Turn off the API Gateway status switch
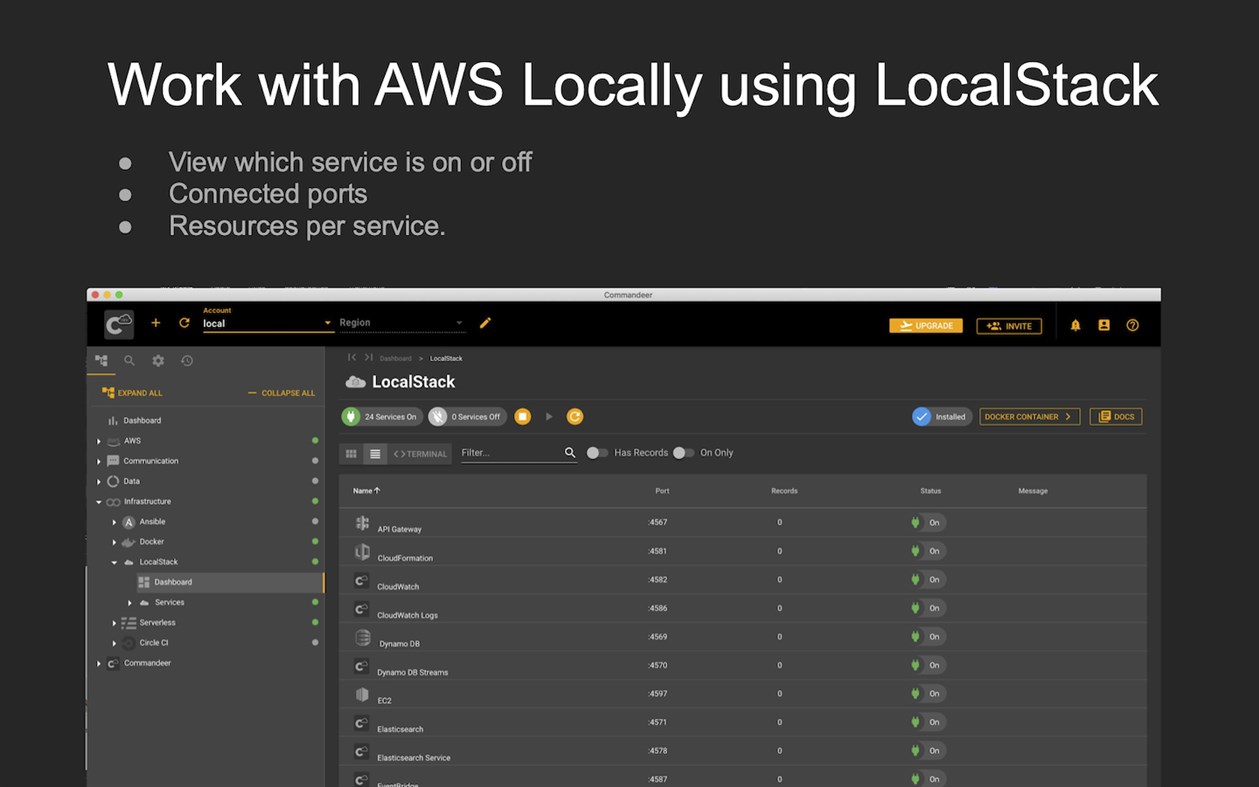Screen dimensions: 1259x787 (x=928, y=522)
